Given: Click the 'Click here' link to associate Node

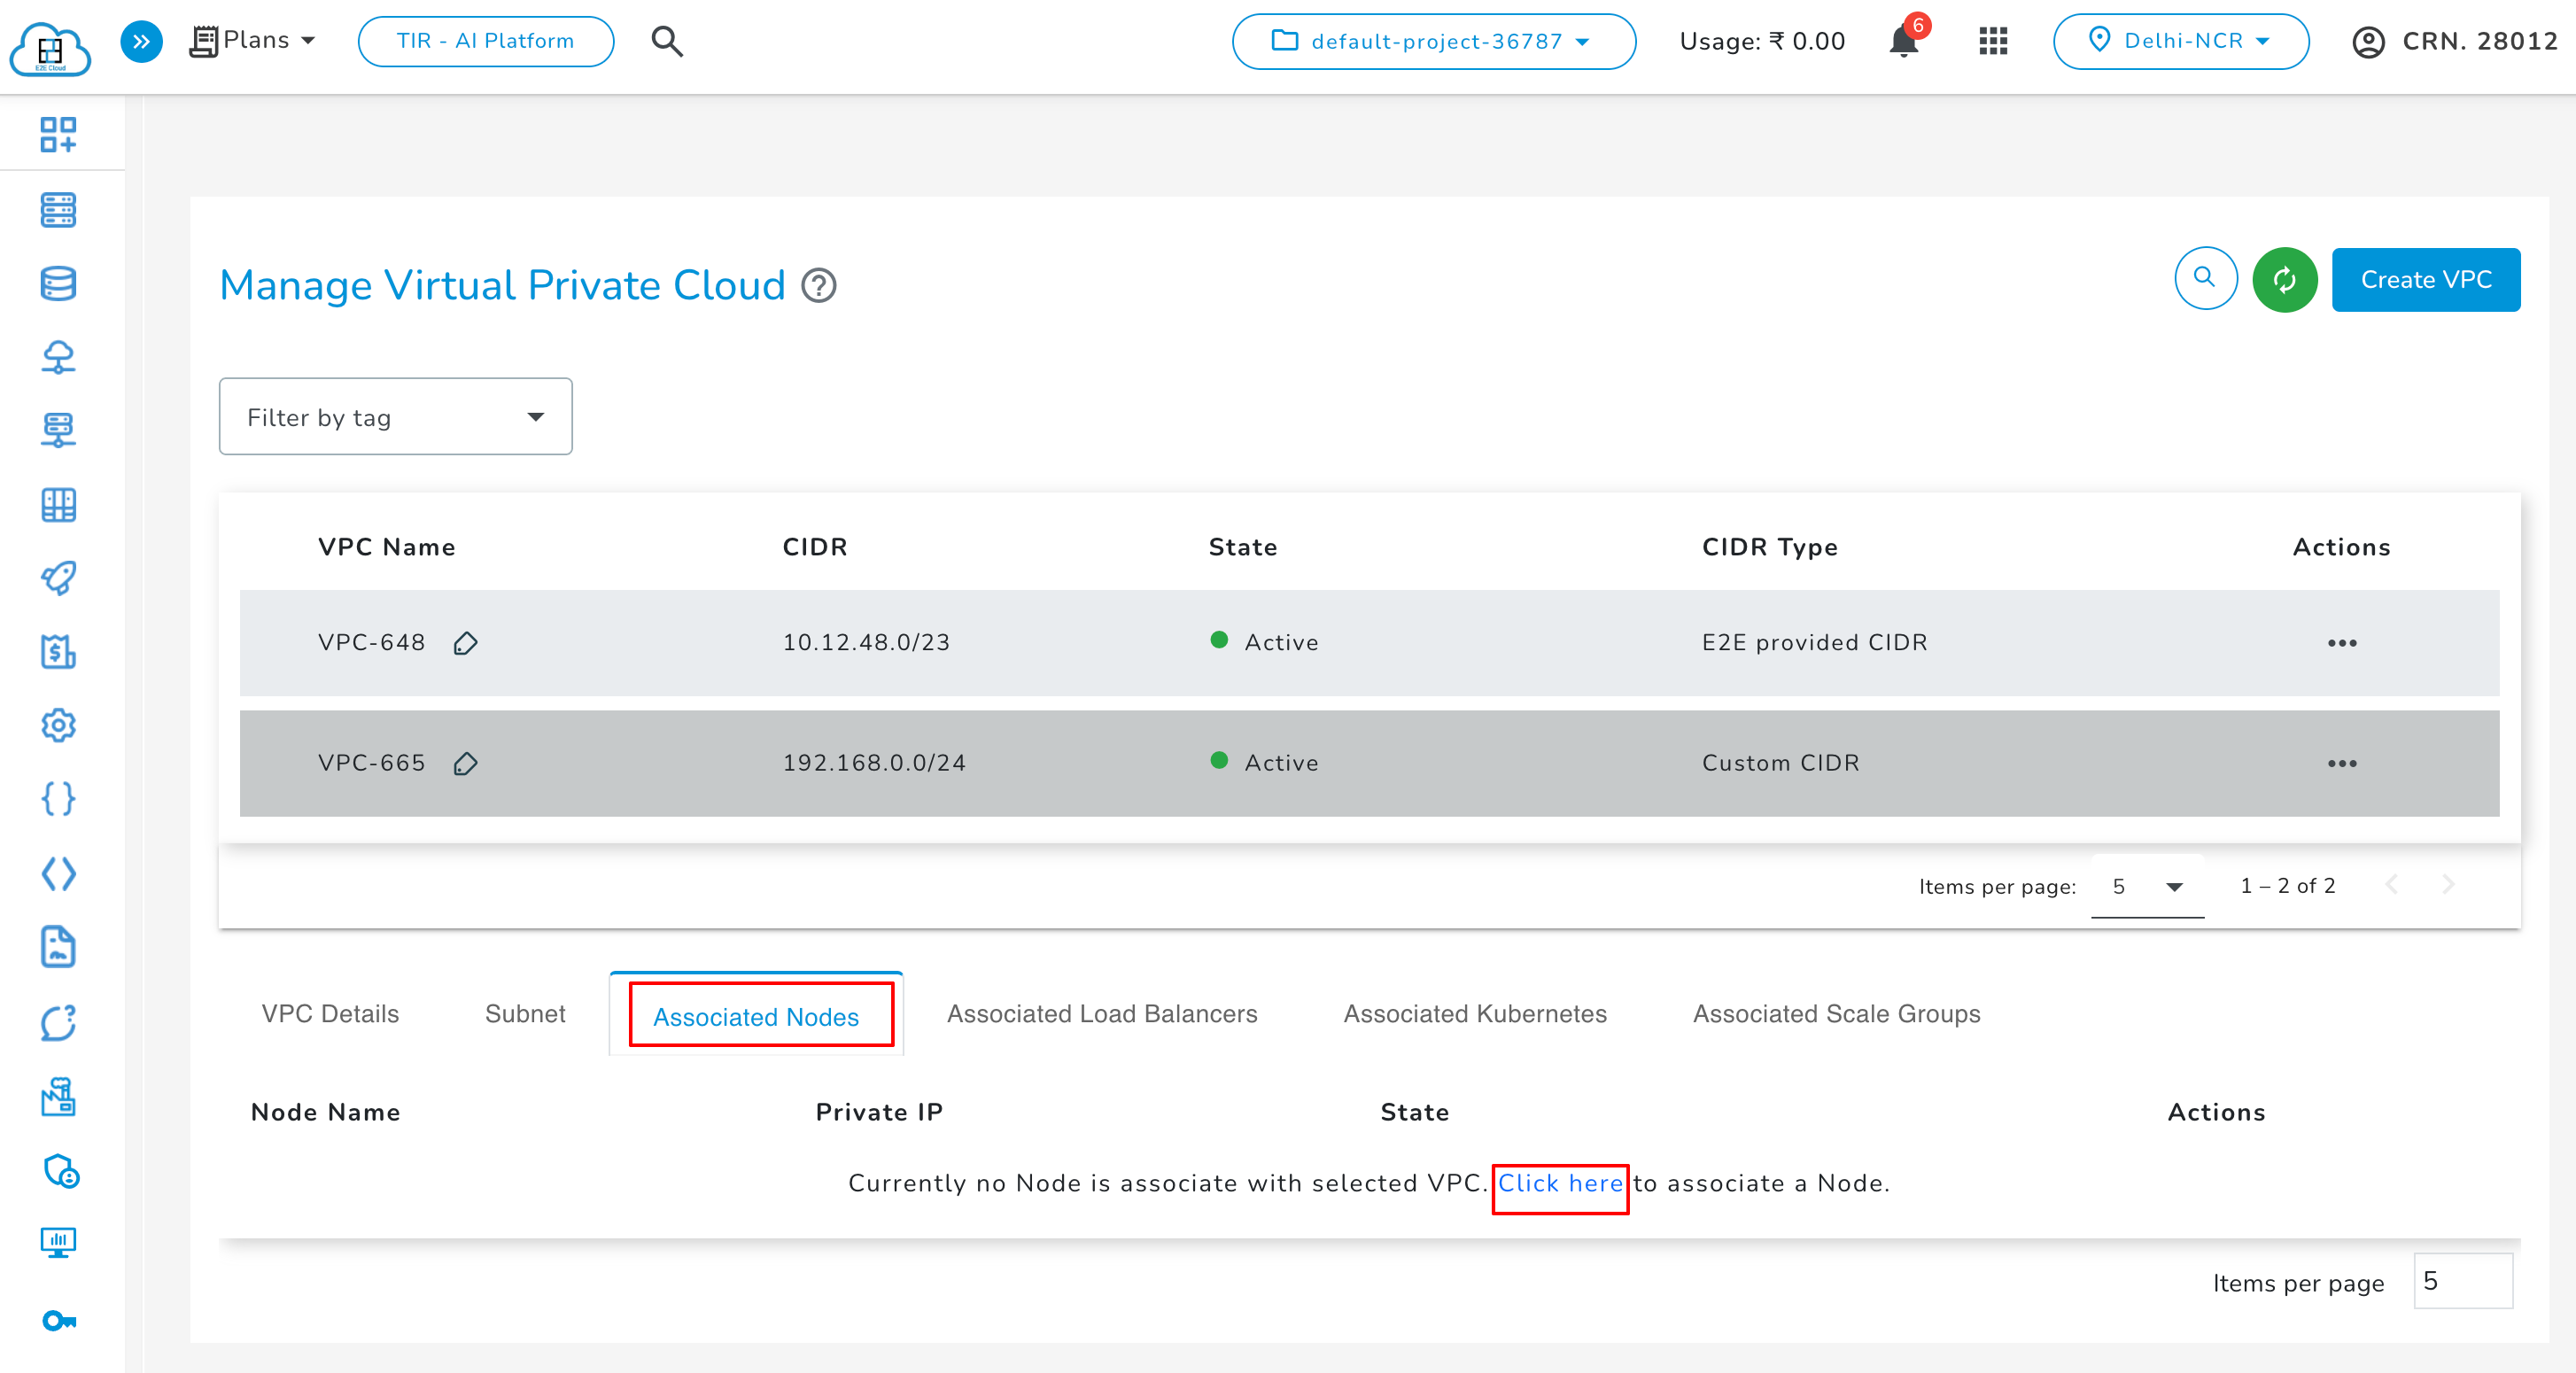Looking at the screenshot, I should click(x=1559, y=1184).
